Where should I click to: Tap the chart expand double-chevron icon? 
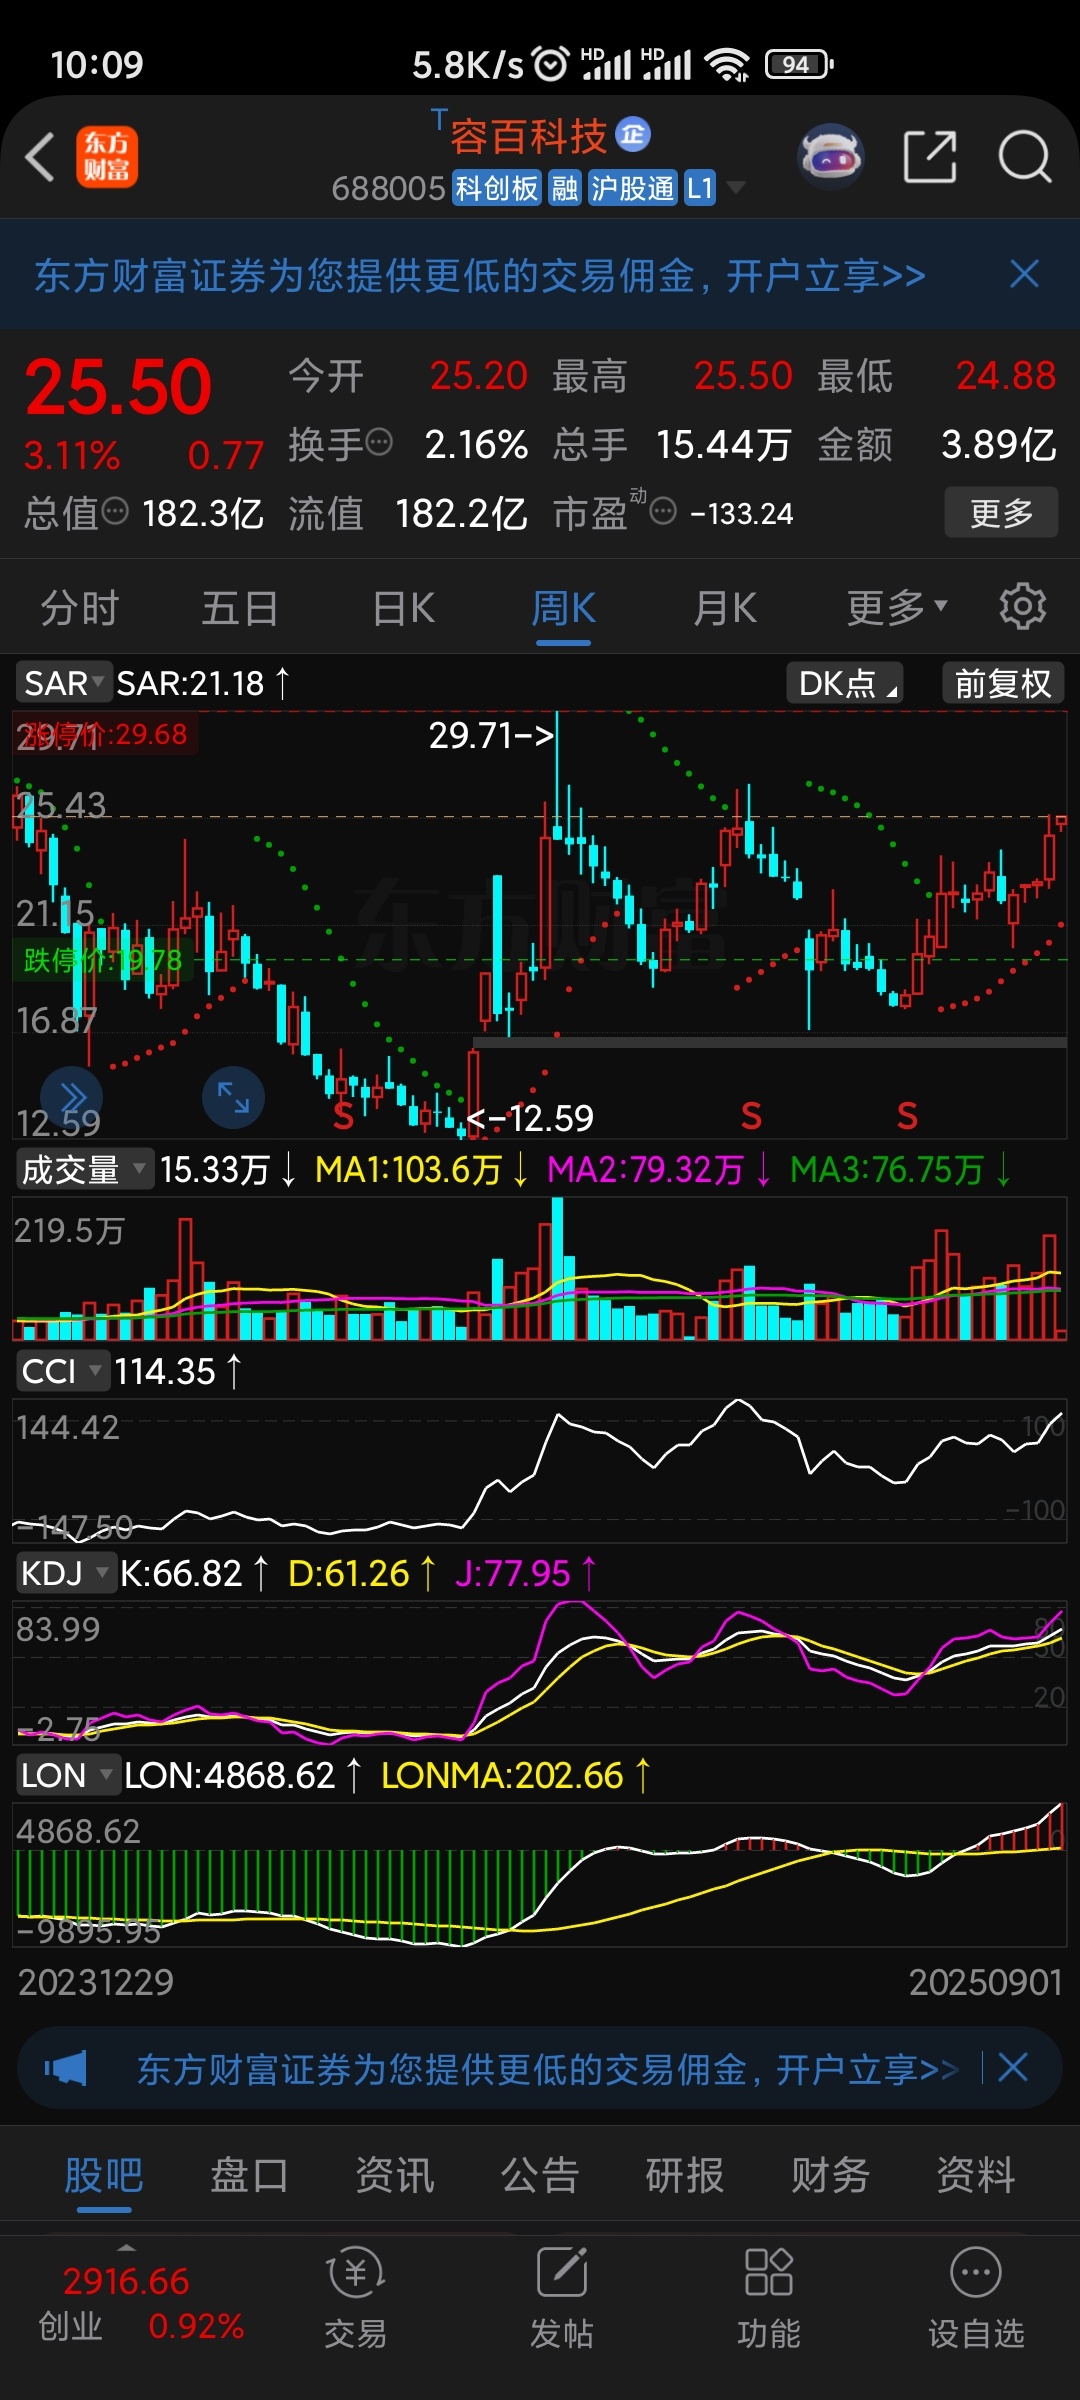71,1097
